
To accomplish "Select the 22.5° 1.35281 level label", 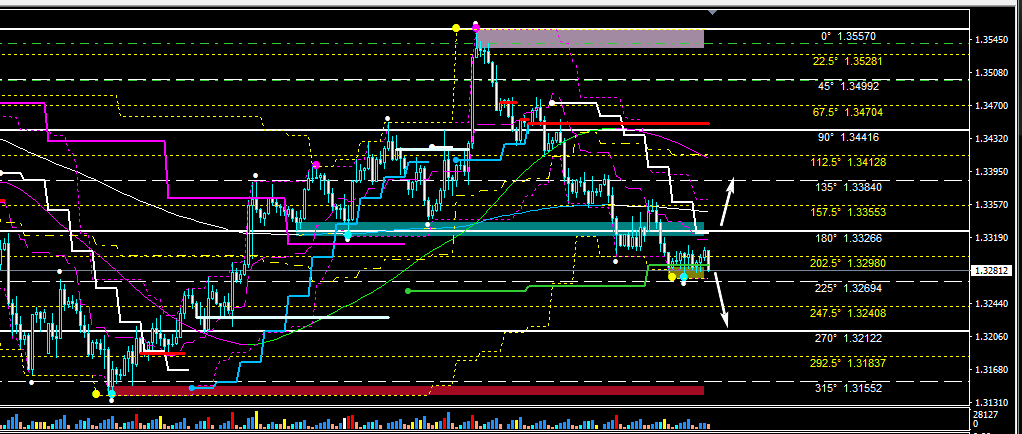I will click(x=849, y=62).
